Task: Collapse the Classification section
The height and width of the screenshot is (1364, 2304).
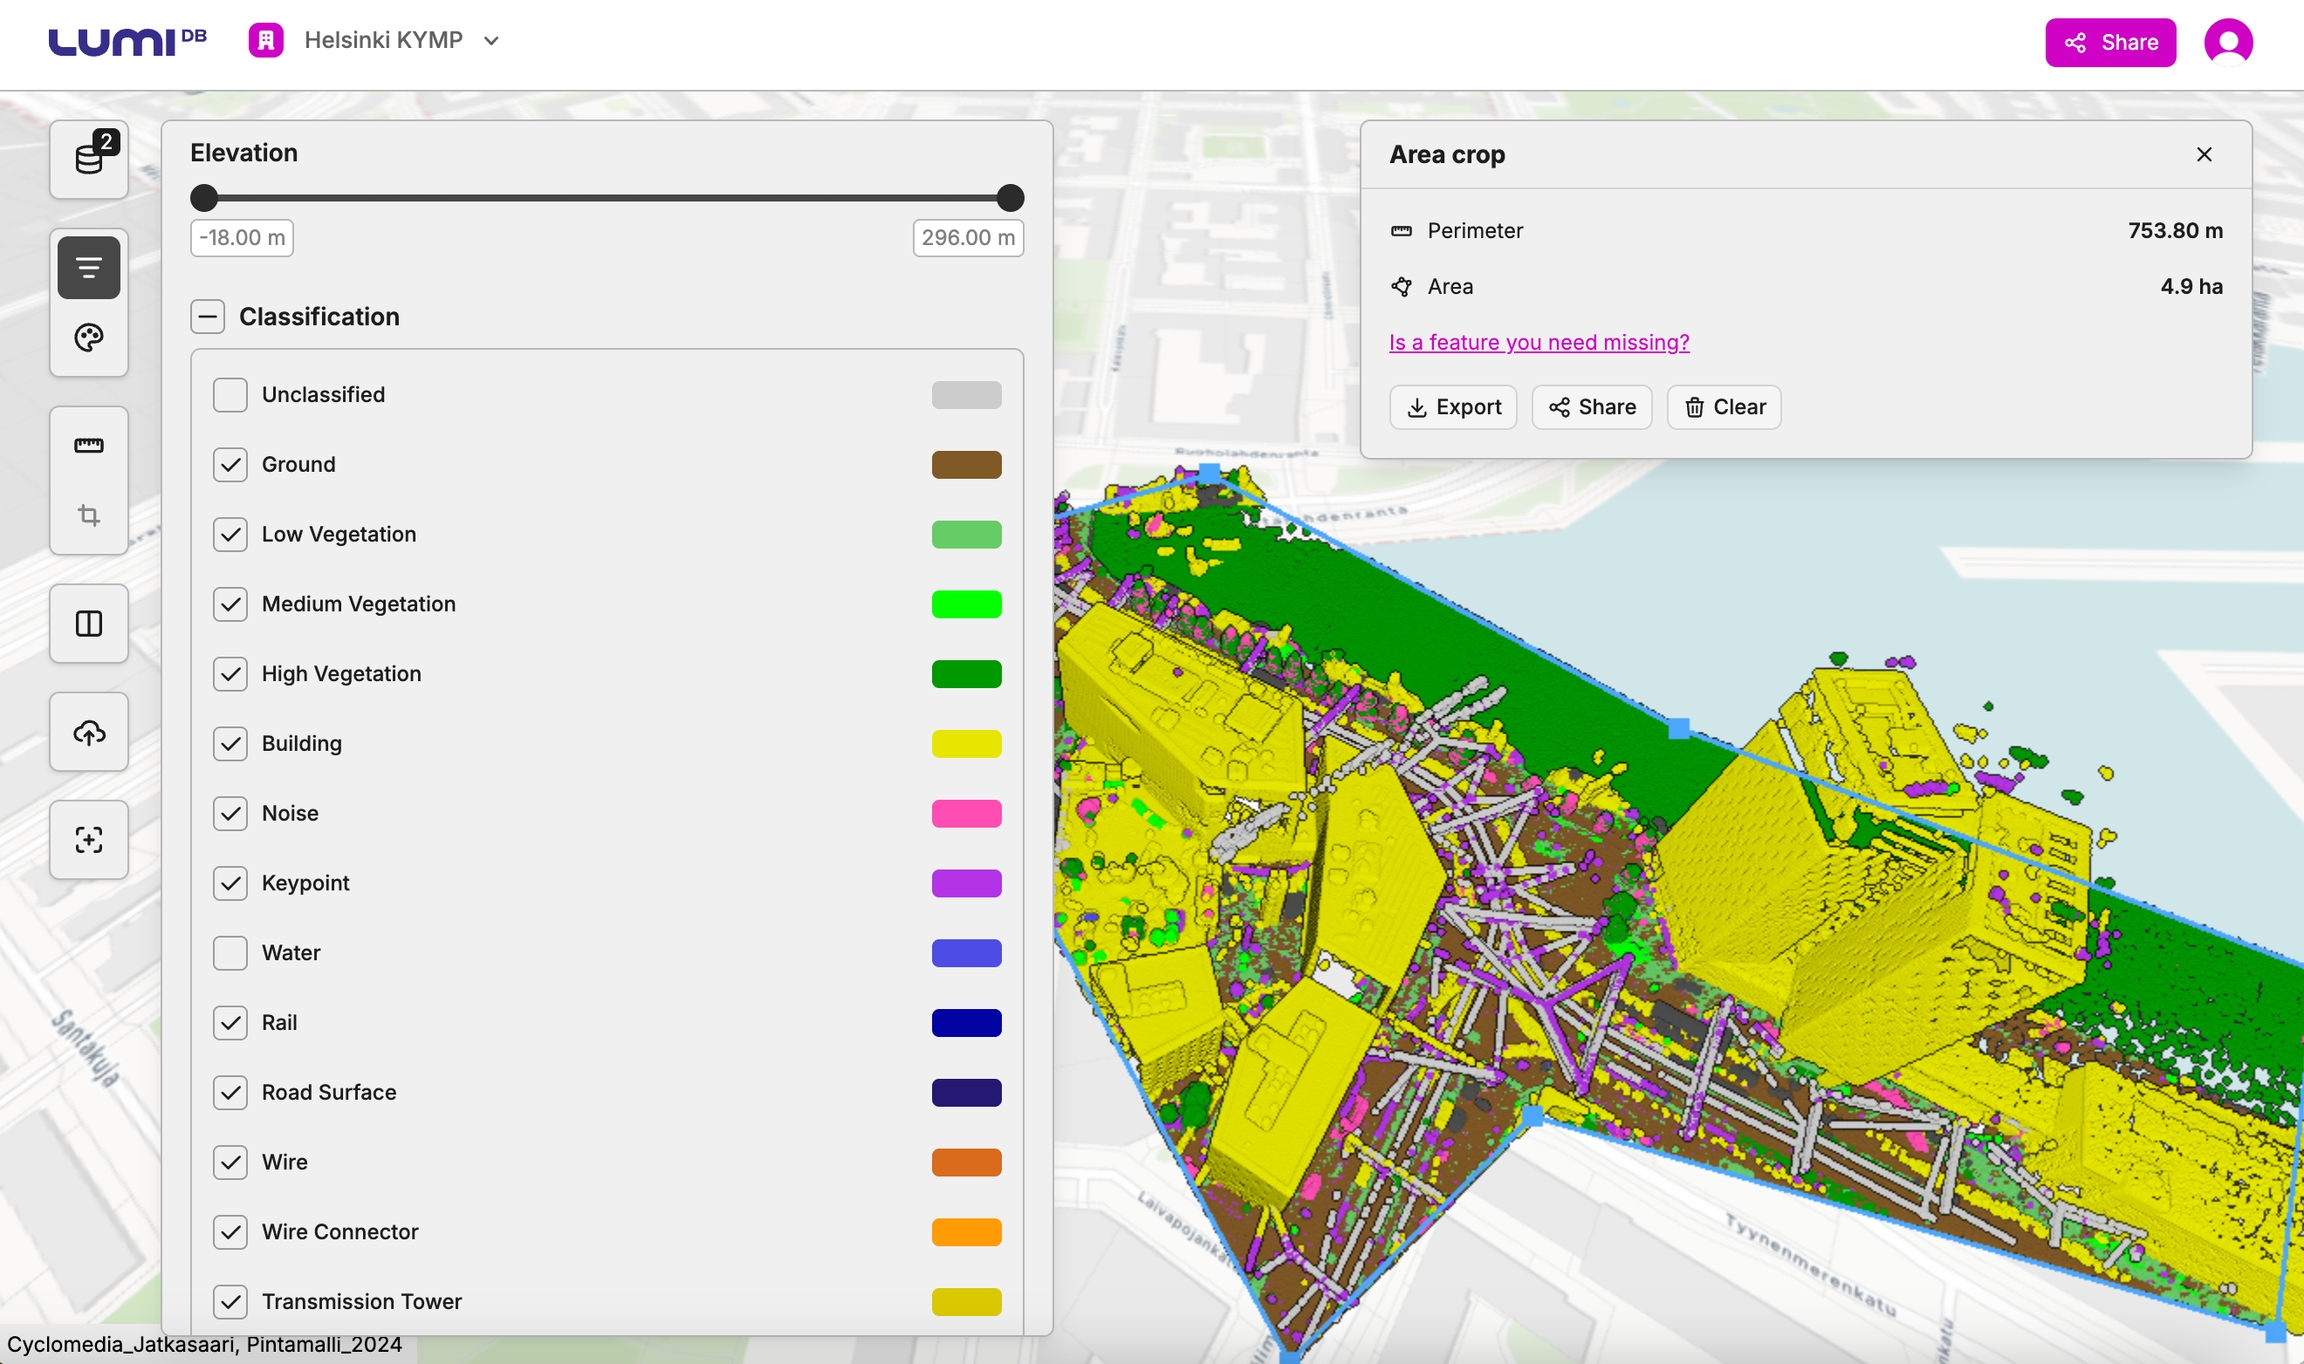Action: point(208,317)
